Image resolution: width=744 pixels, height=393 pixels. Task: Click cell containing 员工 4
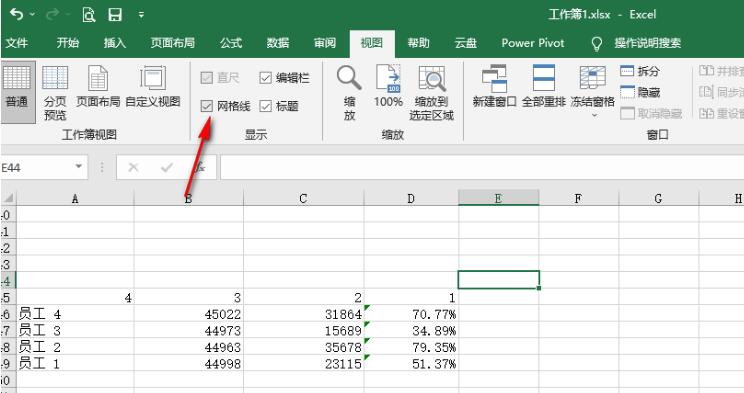point(75,314)
